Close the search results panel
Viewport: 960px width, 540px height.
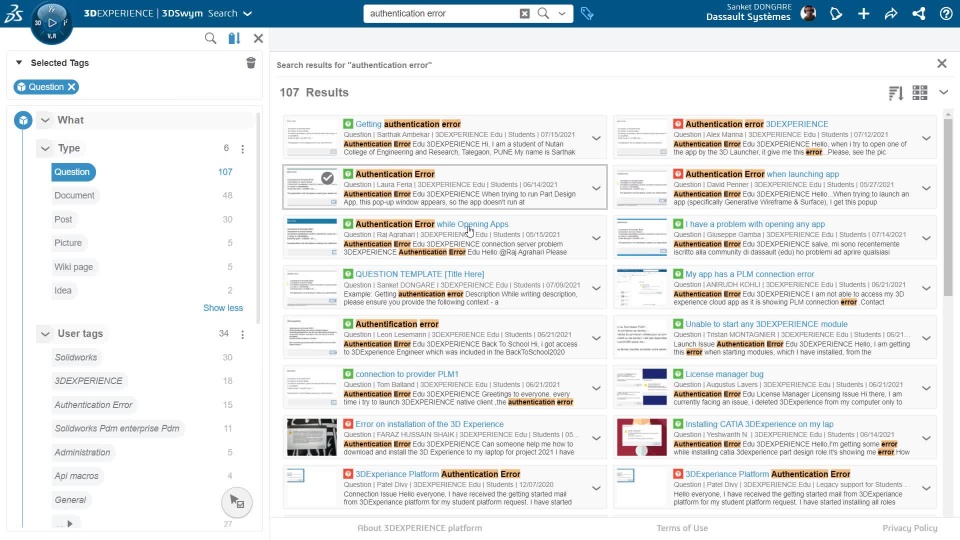coord(942,64)
